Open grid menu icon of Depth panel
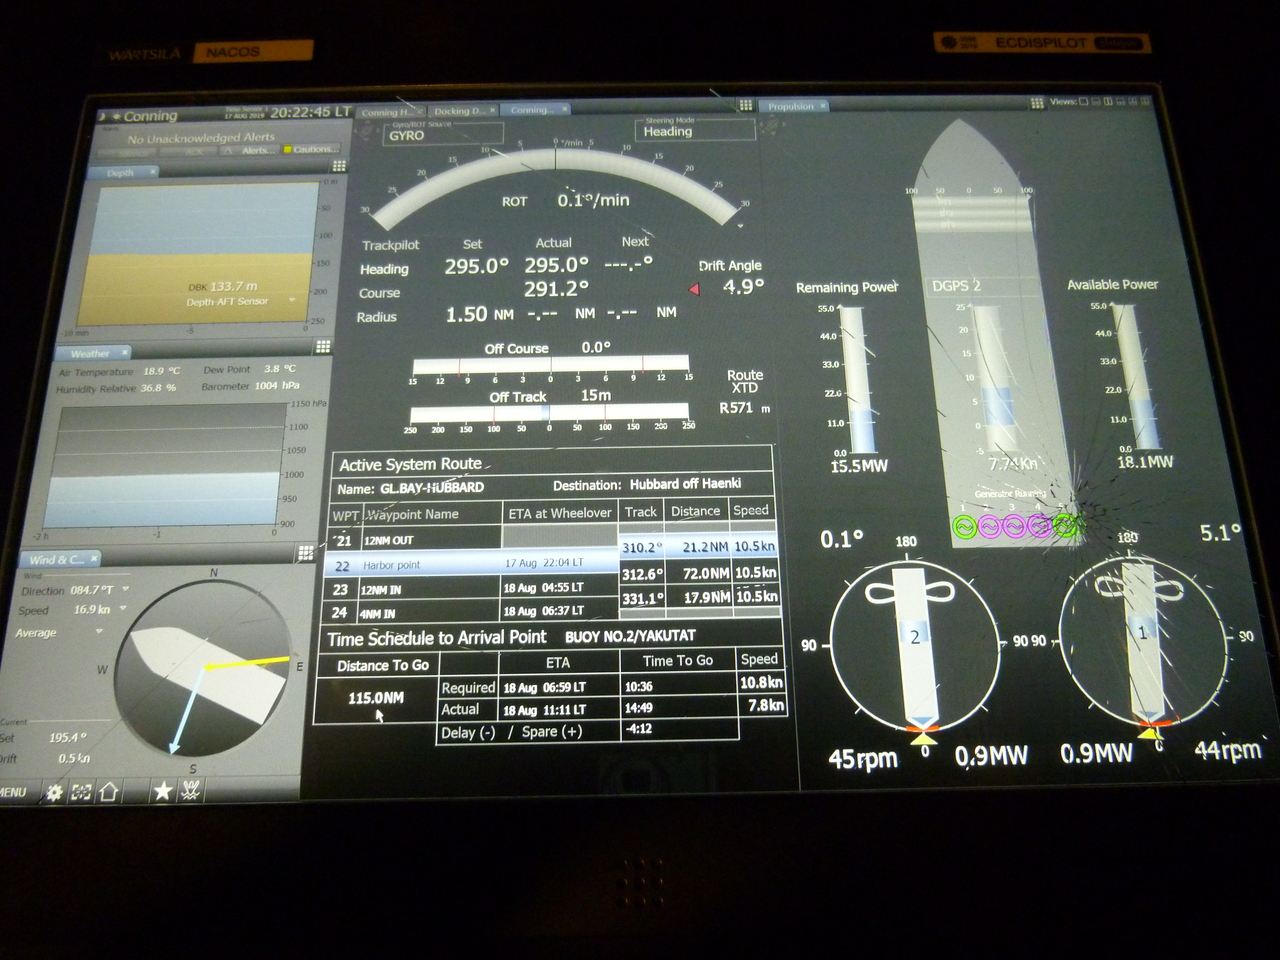This screenshot has height=960, width=1280. point(339,166)
